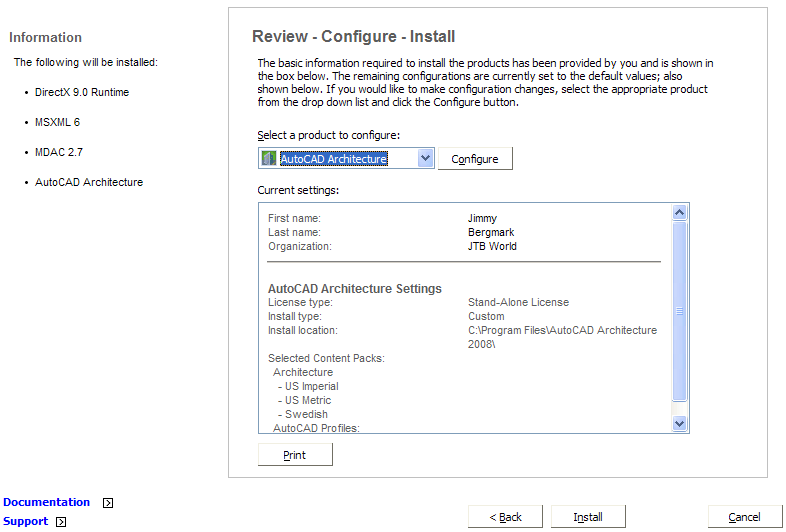Click the scroll down arrow in Current settings

click(x=679, y=424)
